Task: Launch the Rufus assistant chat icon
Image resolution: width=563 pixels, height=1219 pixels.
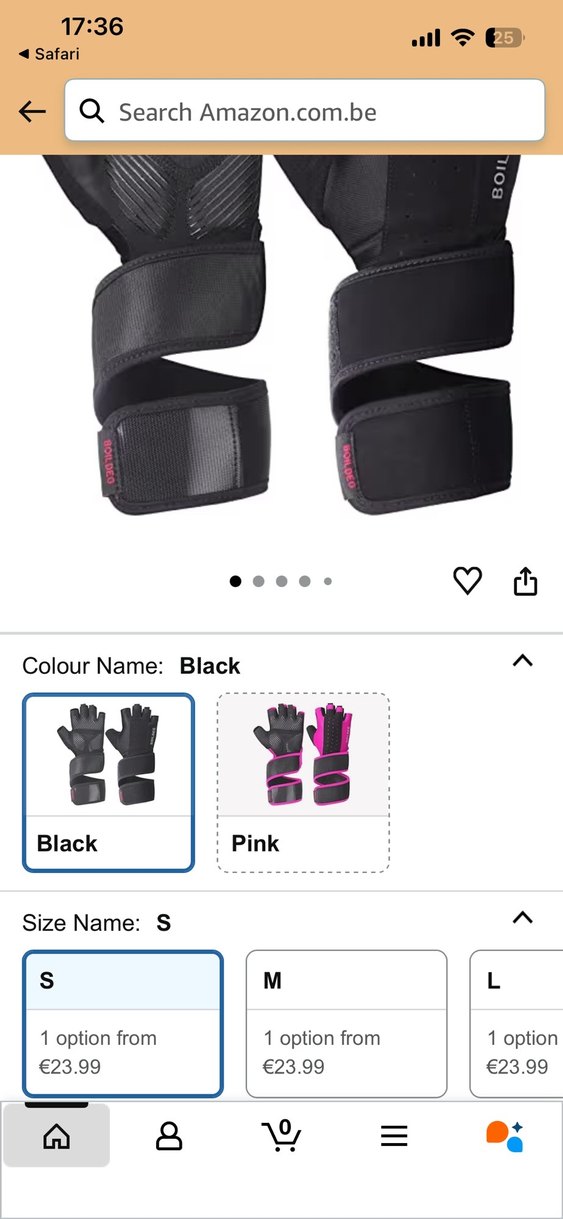Action: point(505,1136)
